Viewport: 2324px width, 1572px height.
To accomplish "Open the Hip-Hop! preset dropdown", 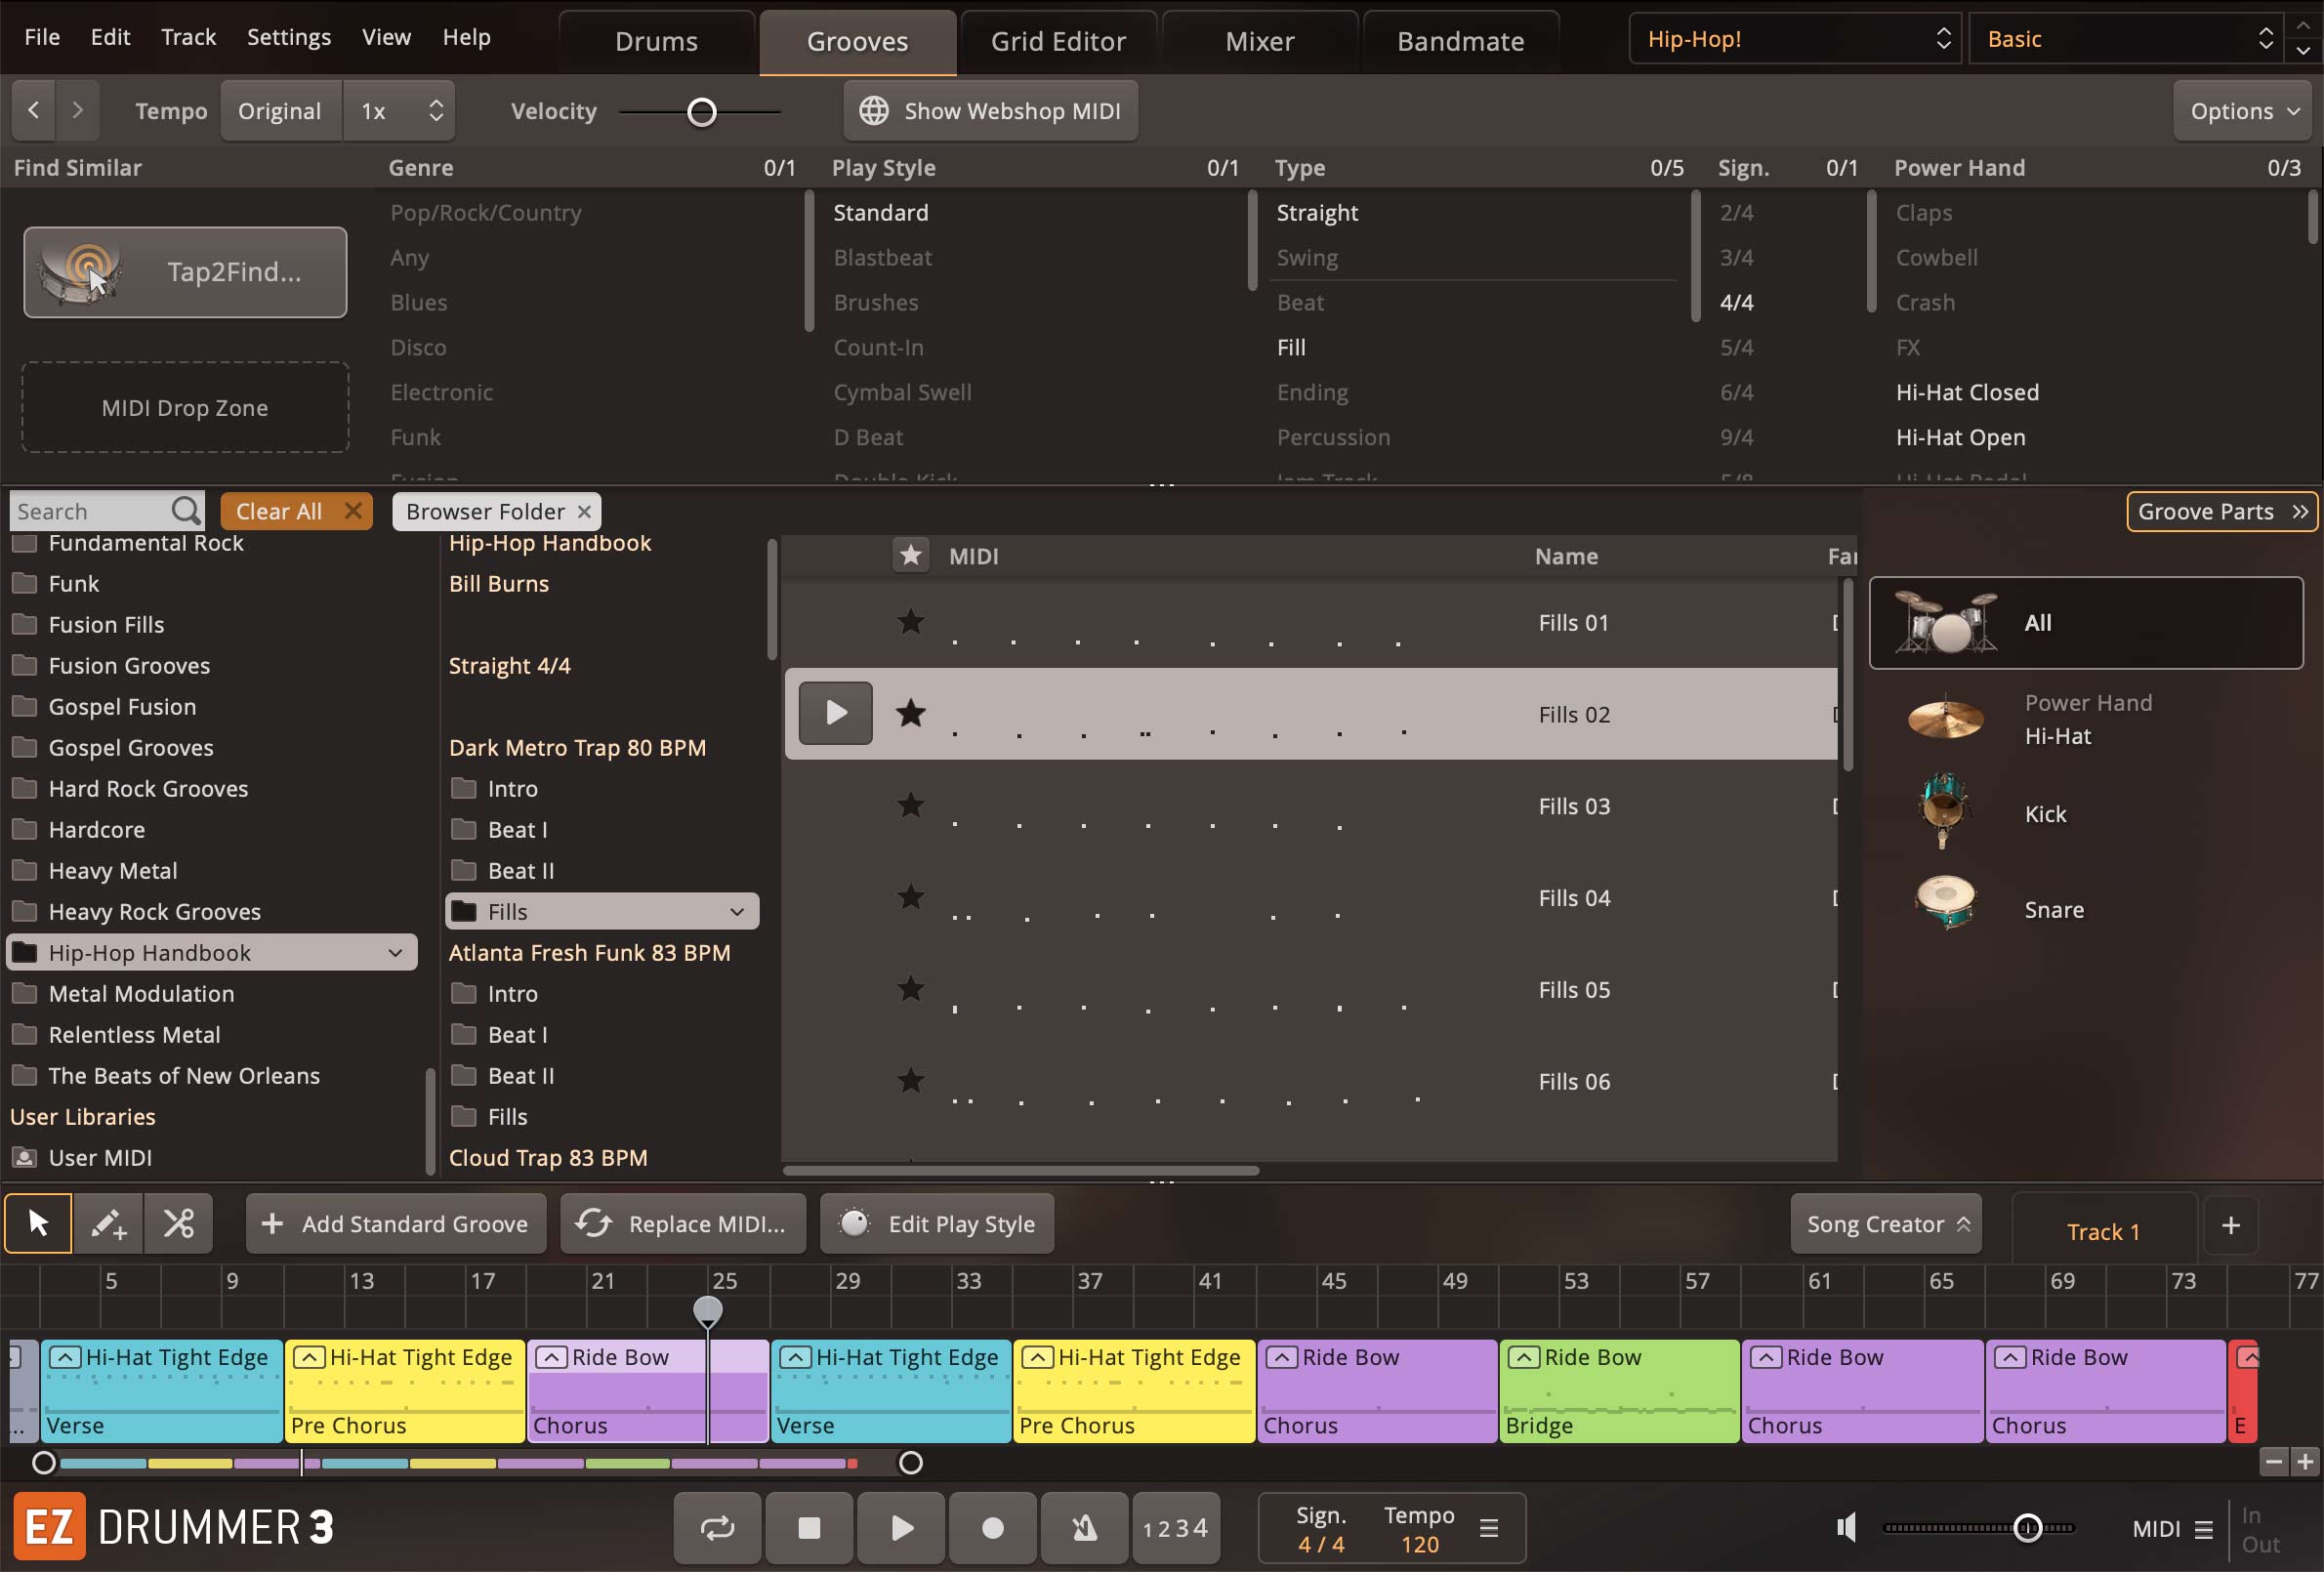I will [1796, 39].
